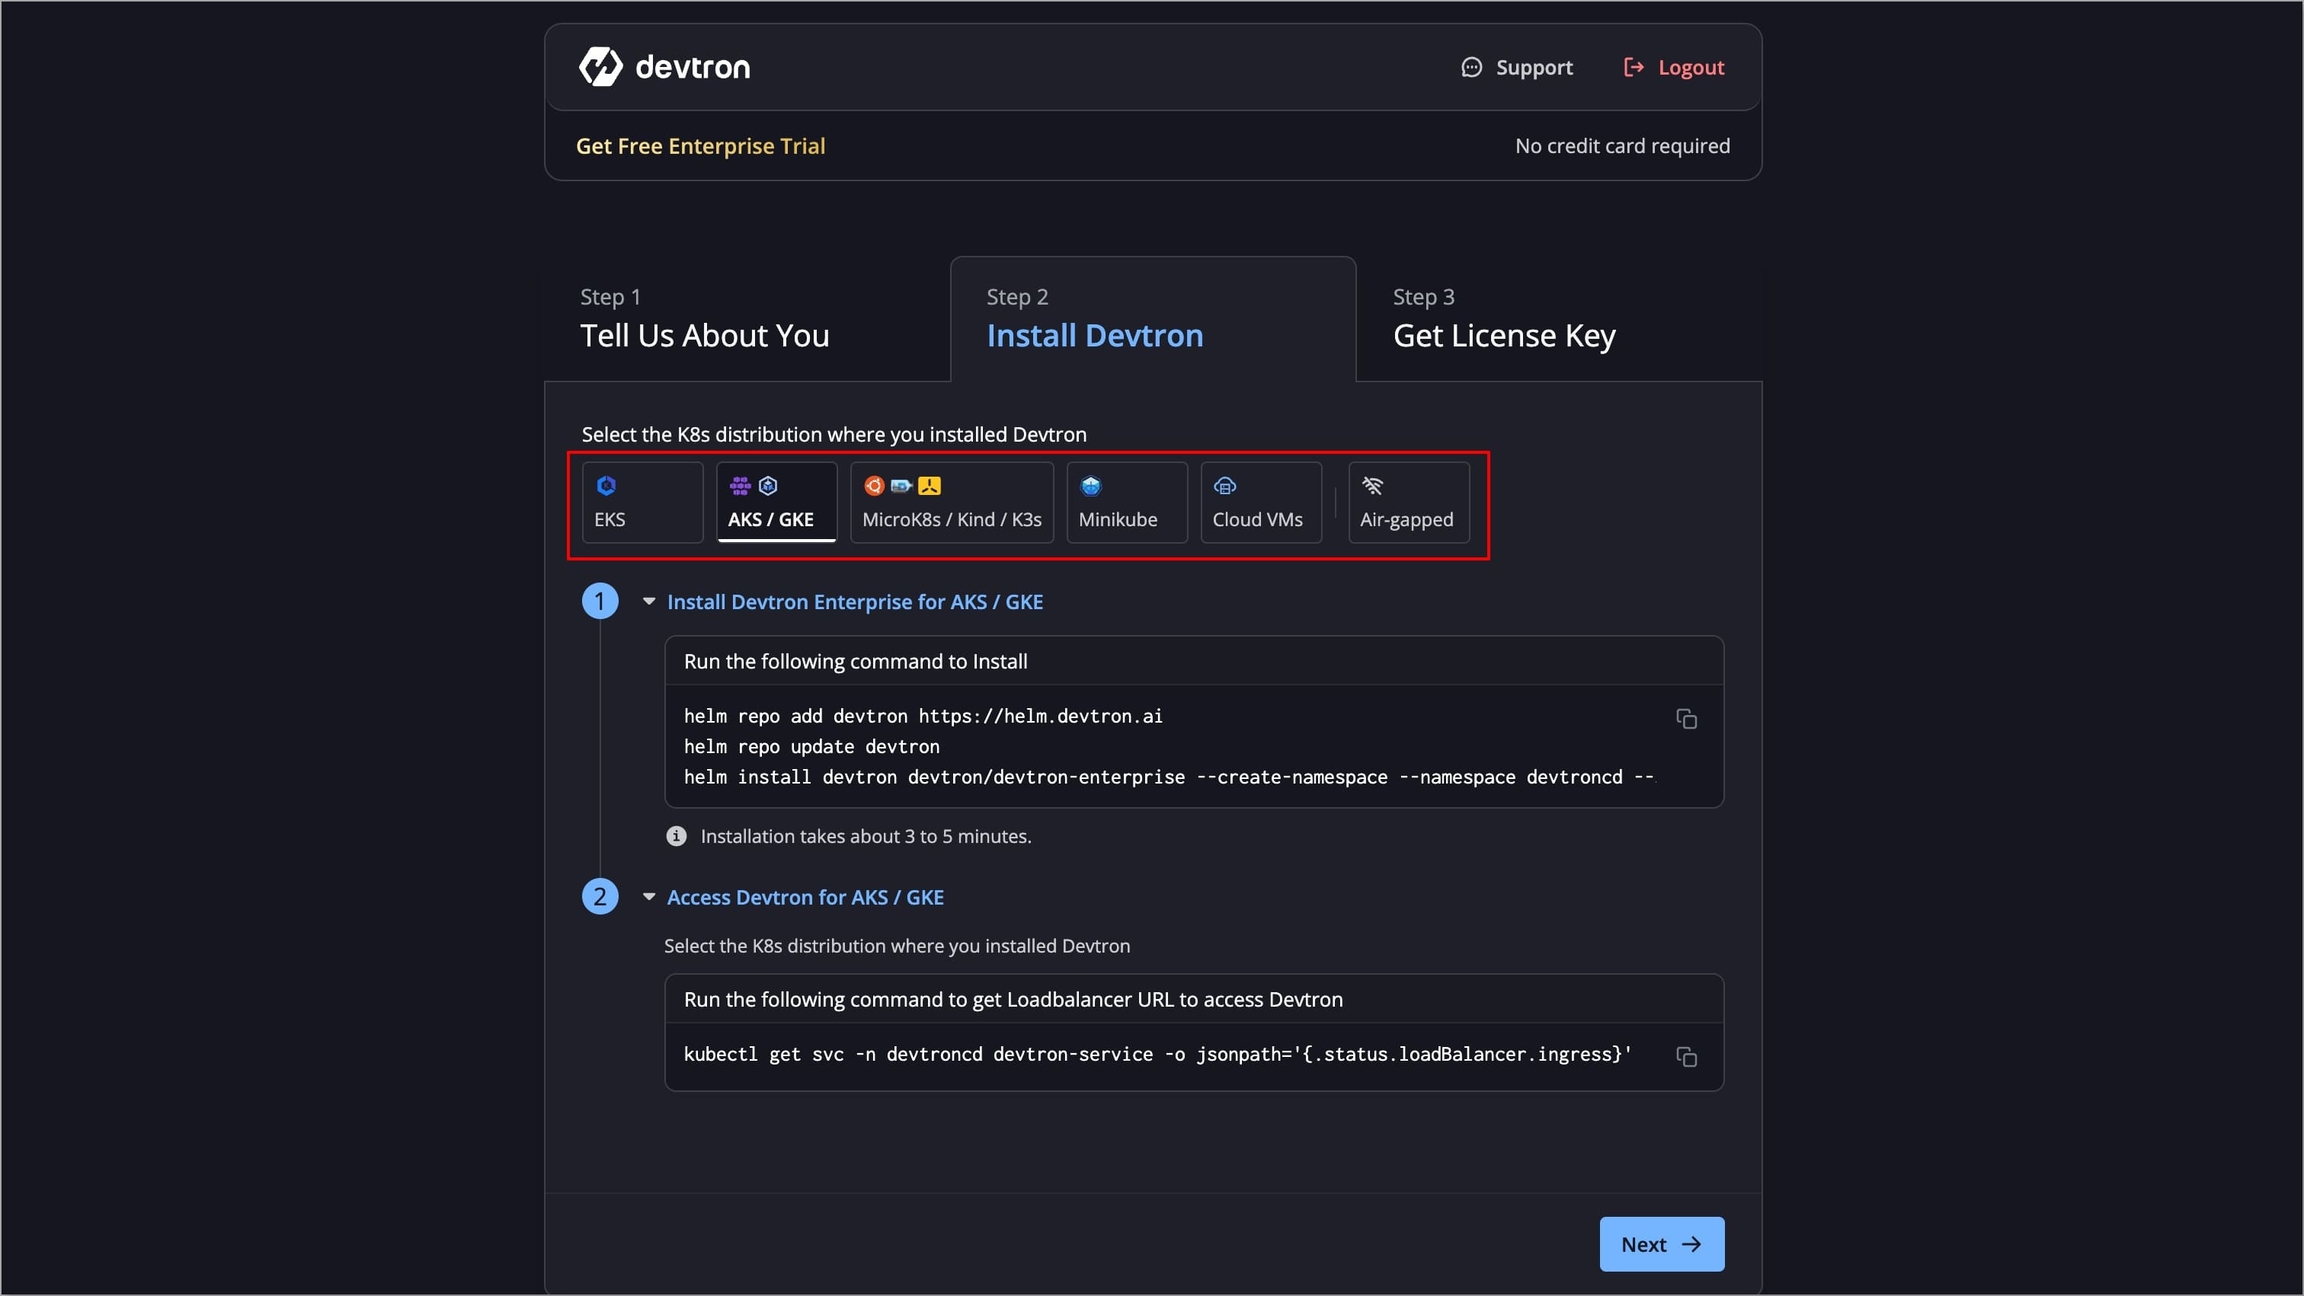
Task: Choose the Minikube distribution tab
Action: click(1127, 502)
